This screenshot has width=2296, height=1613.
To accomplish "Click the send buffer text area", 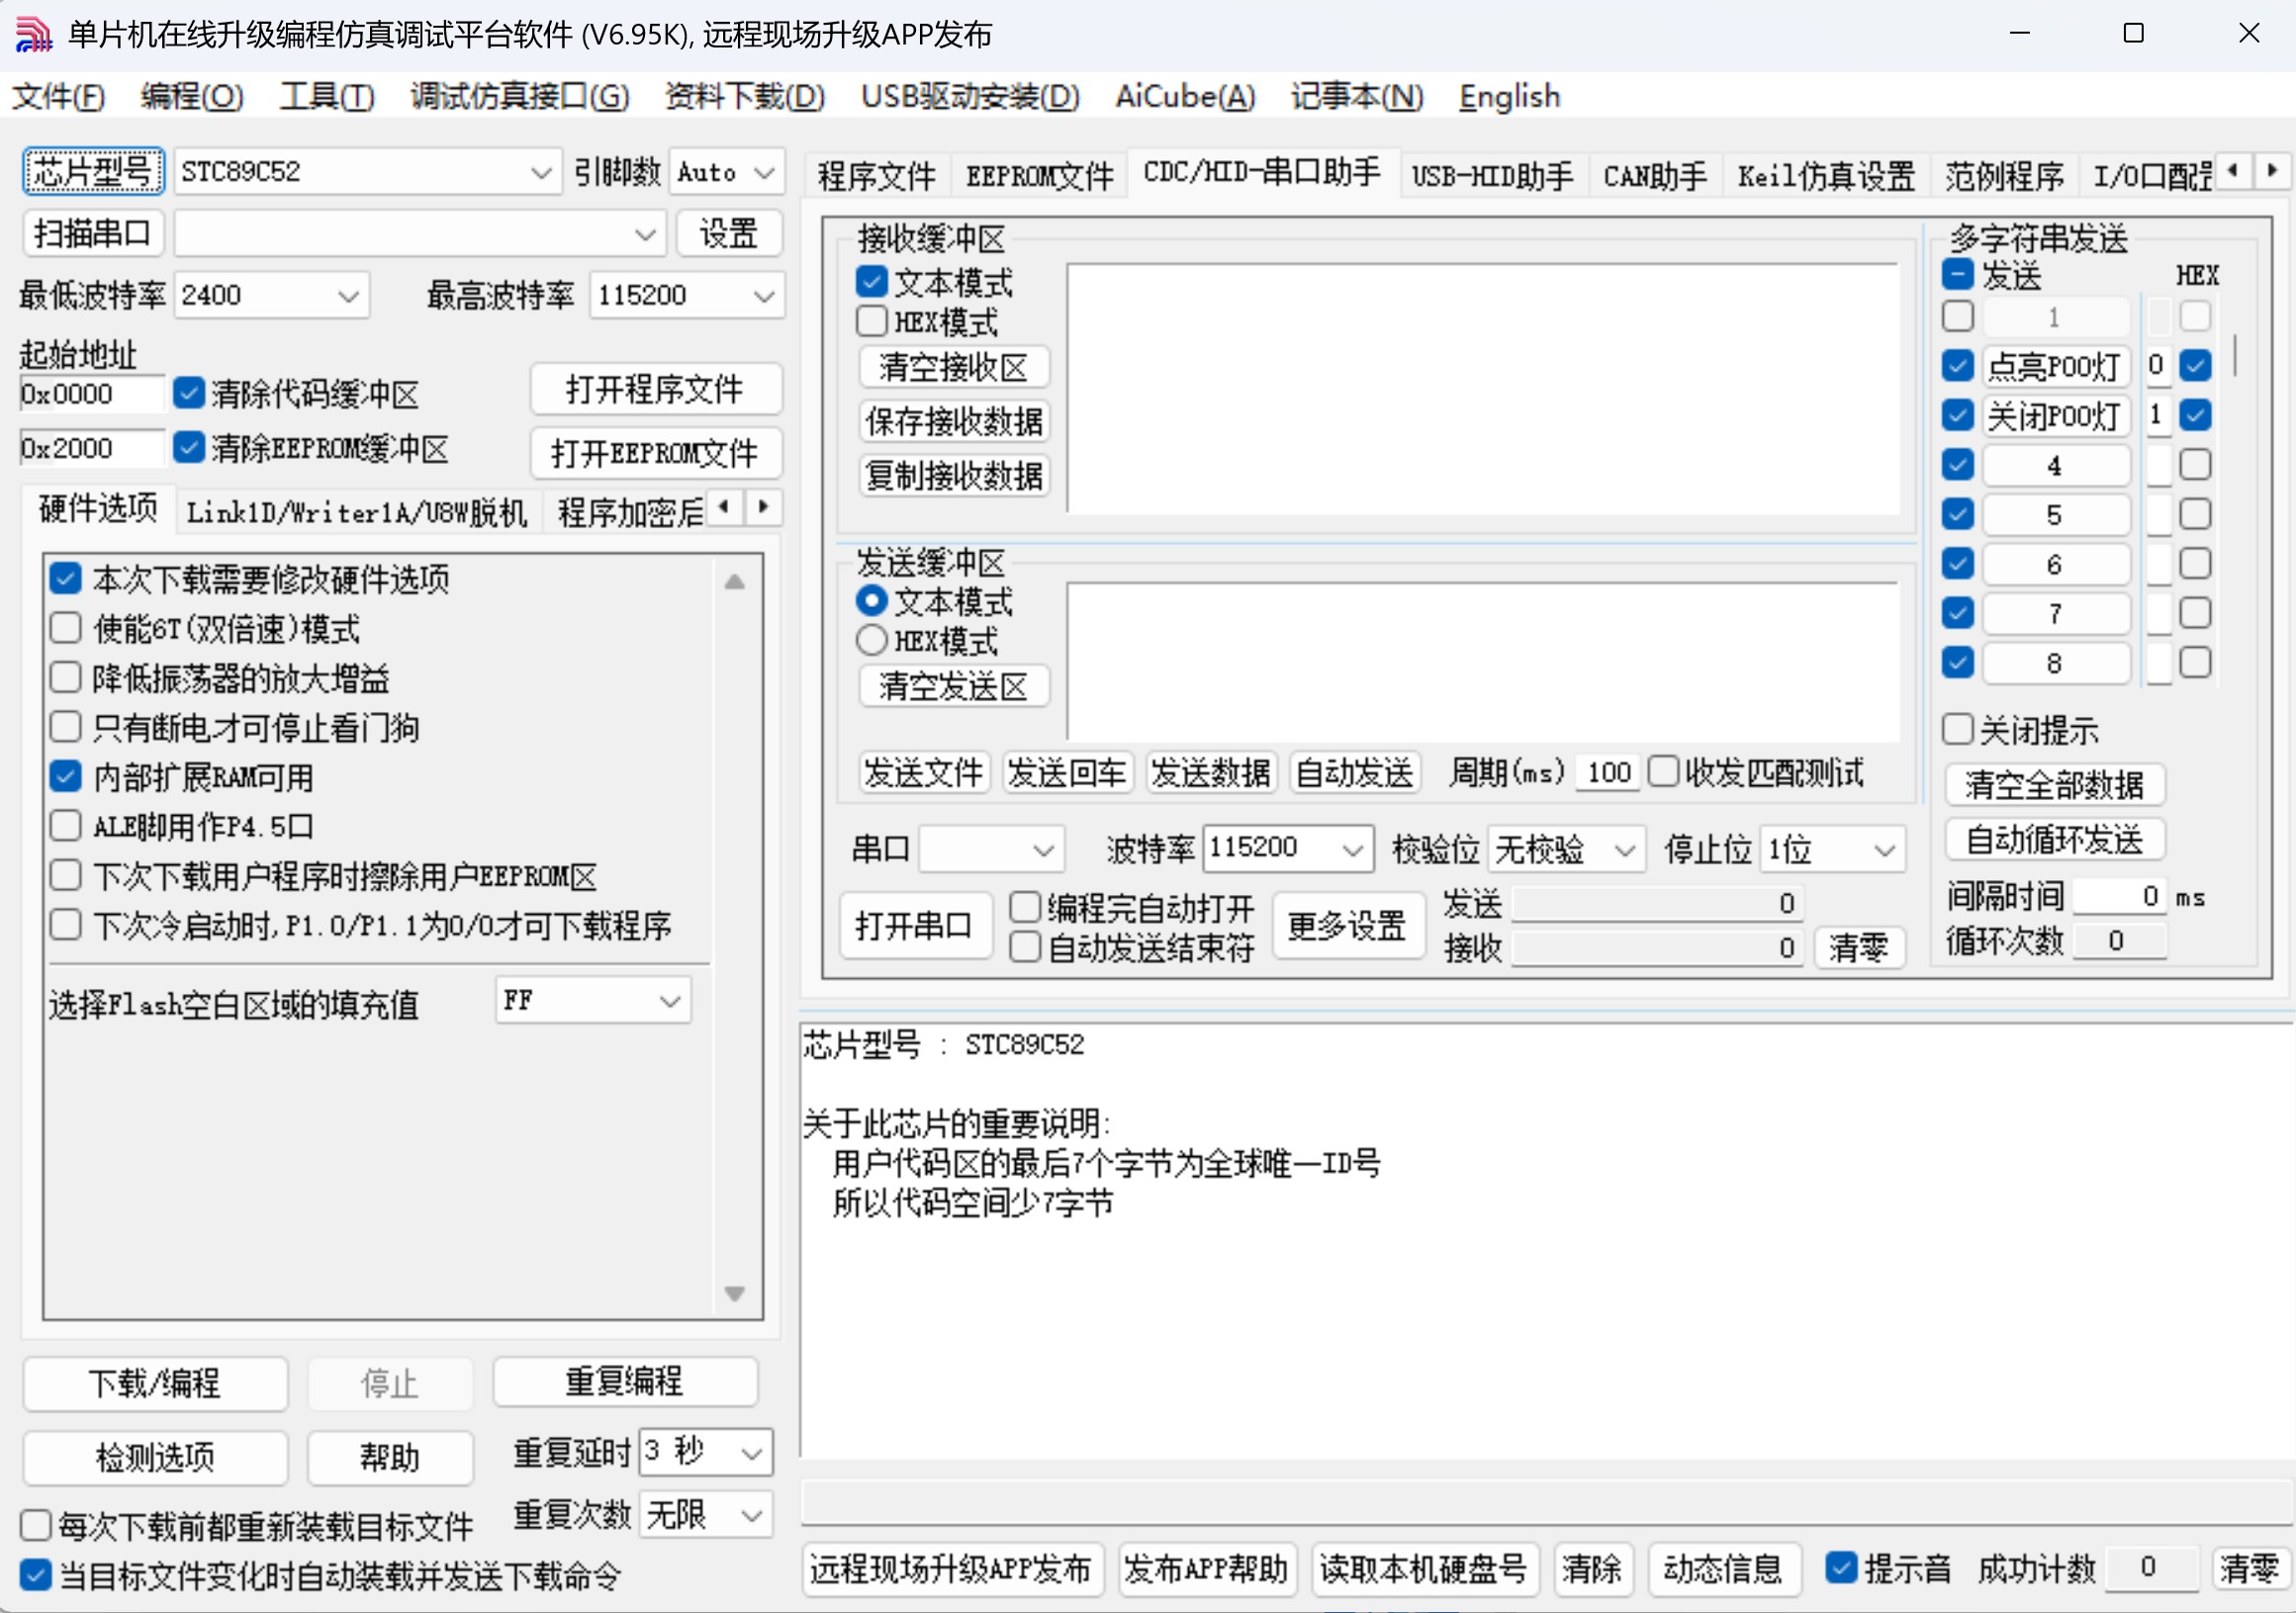I will pyautogui.click(x=1483, y=662).
